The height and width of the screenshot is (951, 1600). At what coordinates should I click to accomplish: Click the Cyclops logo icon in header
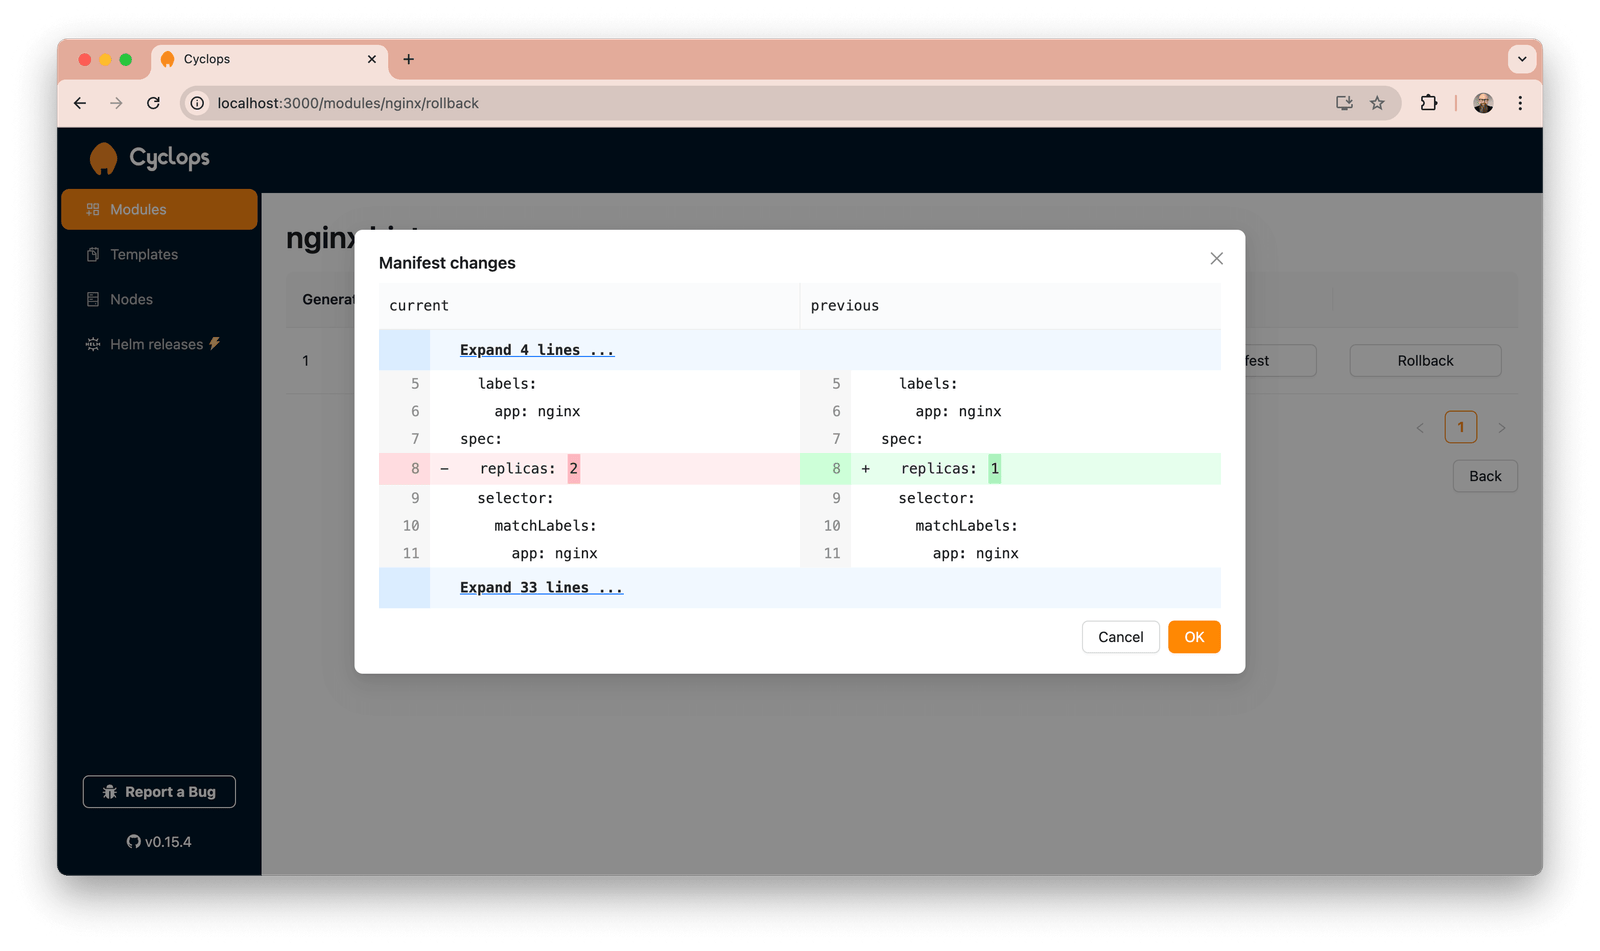[103, 158]
